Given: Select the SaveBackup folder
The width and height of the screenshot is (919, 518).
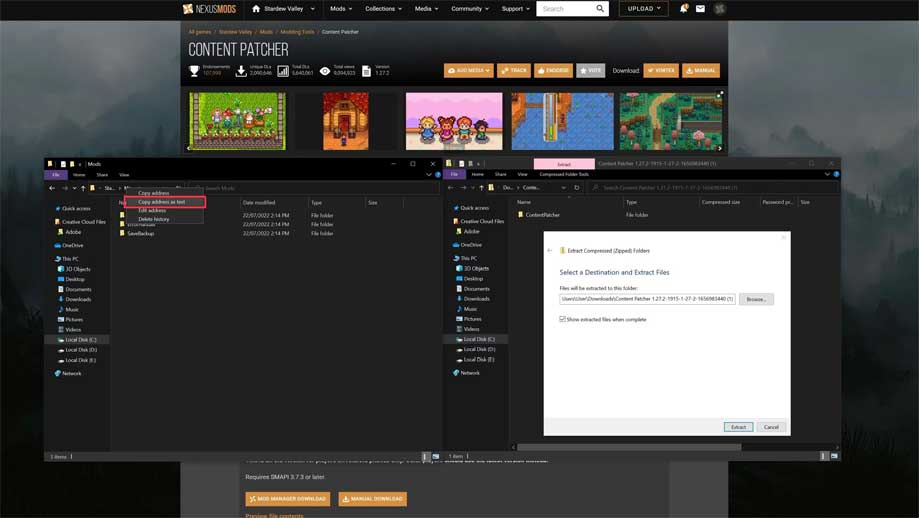Looking at the screenshot, I should tap(141, 233).
